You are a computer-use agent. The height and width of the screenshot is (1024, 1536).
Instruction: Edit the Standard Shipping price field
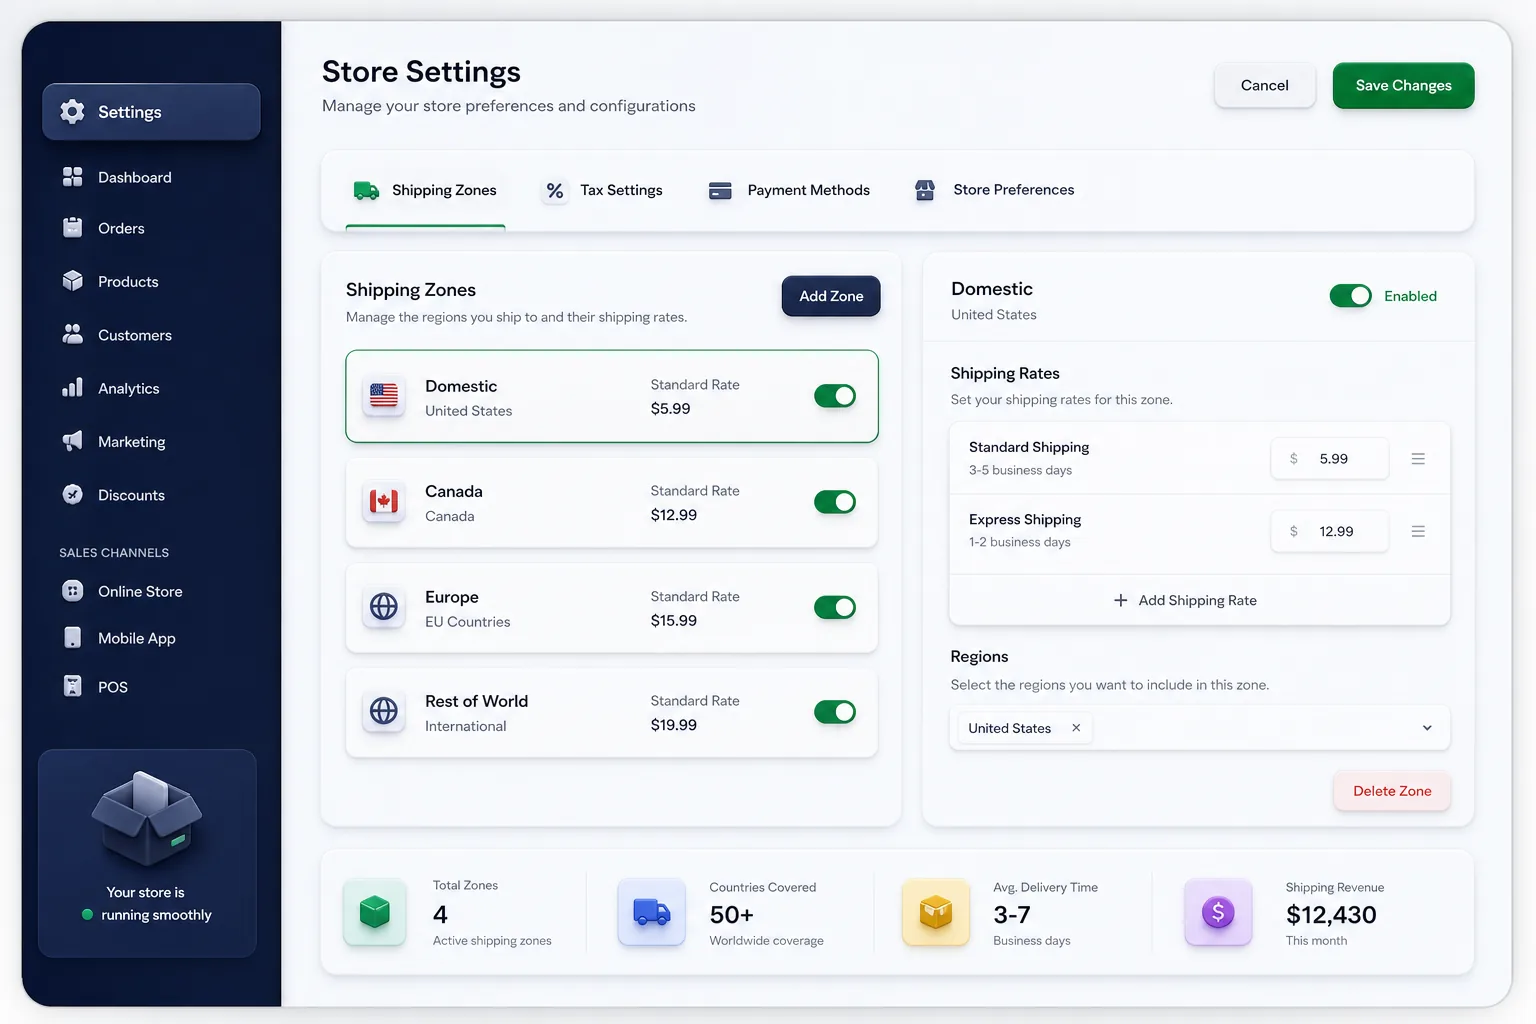(1330, 459)
